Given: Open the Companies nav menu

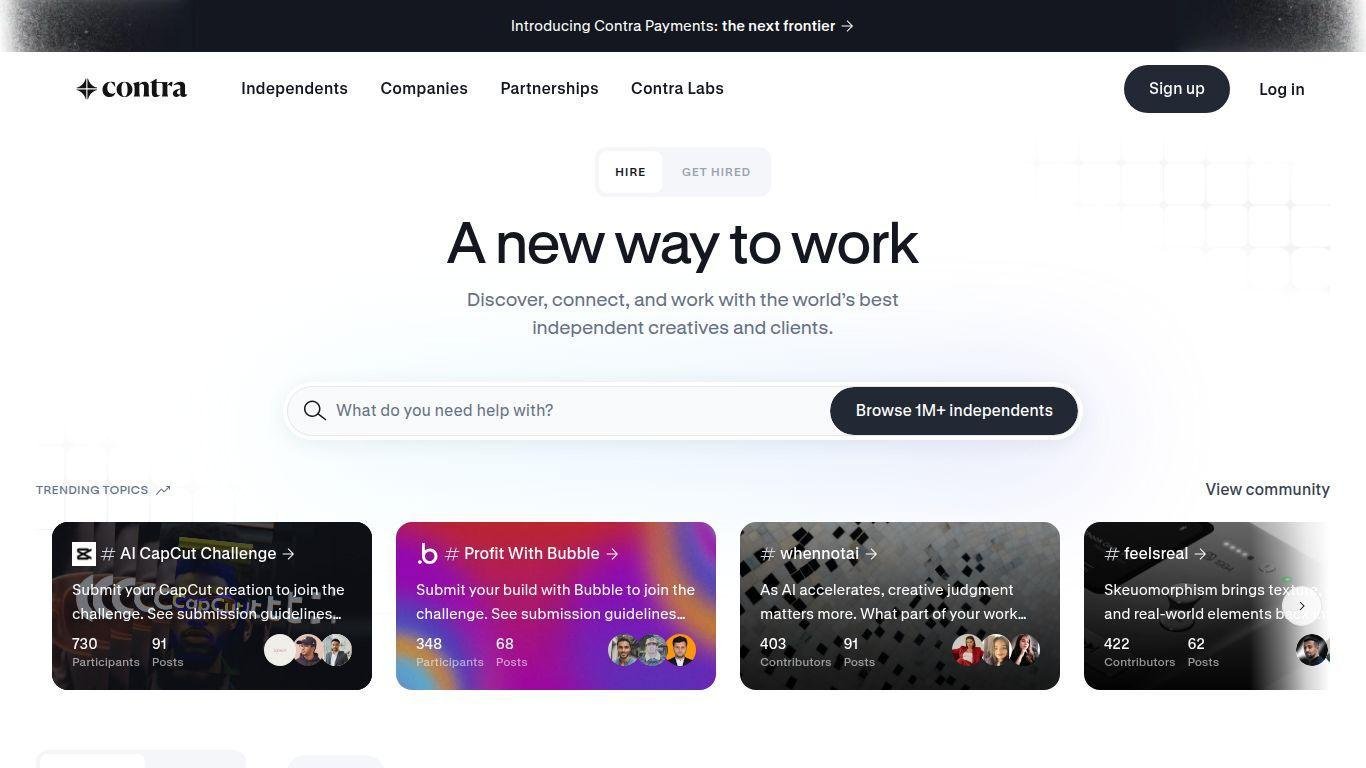Looking at the screenshot, I should pyautogui.click(x=424, y=89).
